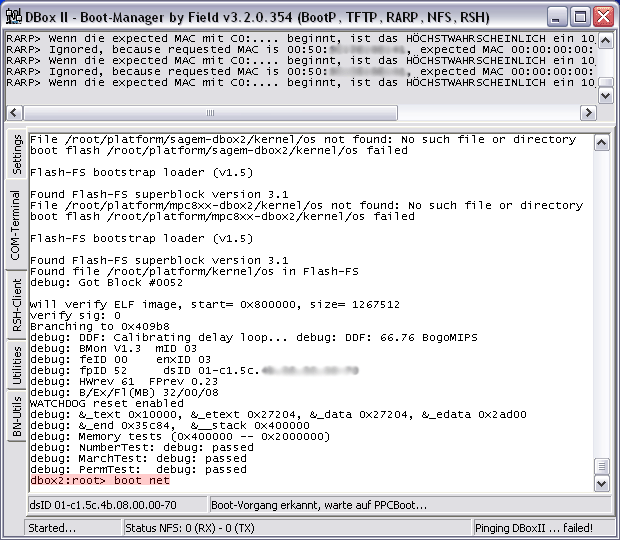Click 'debug: Memory tests (0x400000 -- 0x2000000)' line
Viewport: 620px width, 540px height.
pos(180,436)
